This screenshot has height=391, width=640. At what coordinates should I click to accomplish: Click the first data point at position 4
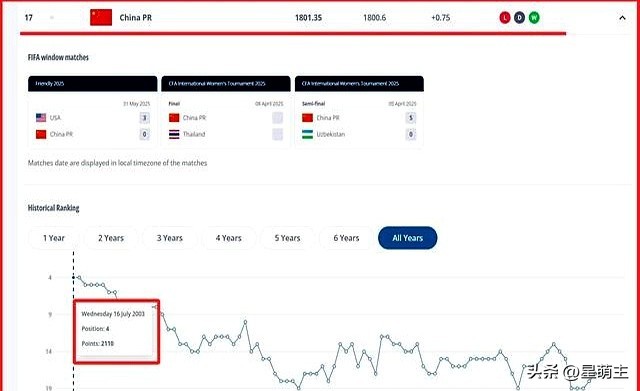click(x=79, y=278)
